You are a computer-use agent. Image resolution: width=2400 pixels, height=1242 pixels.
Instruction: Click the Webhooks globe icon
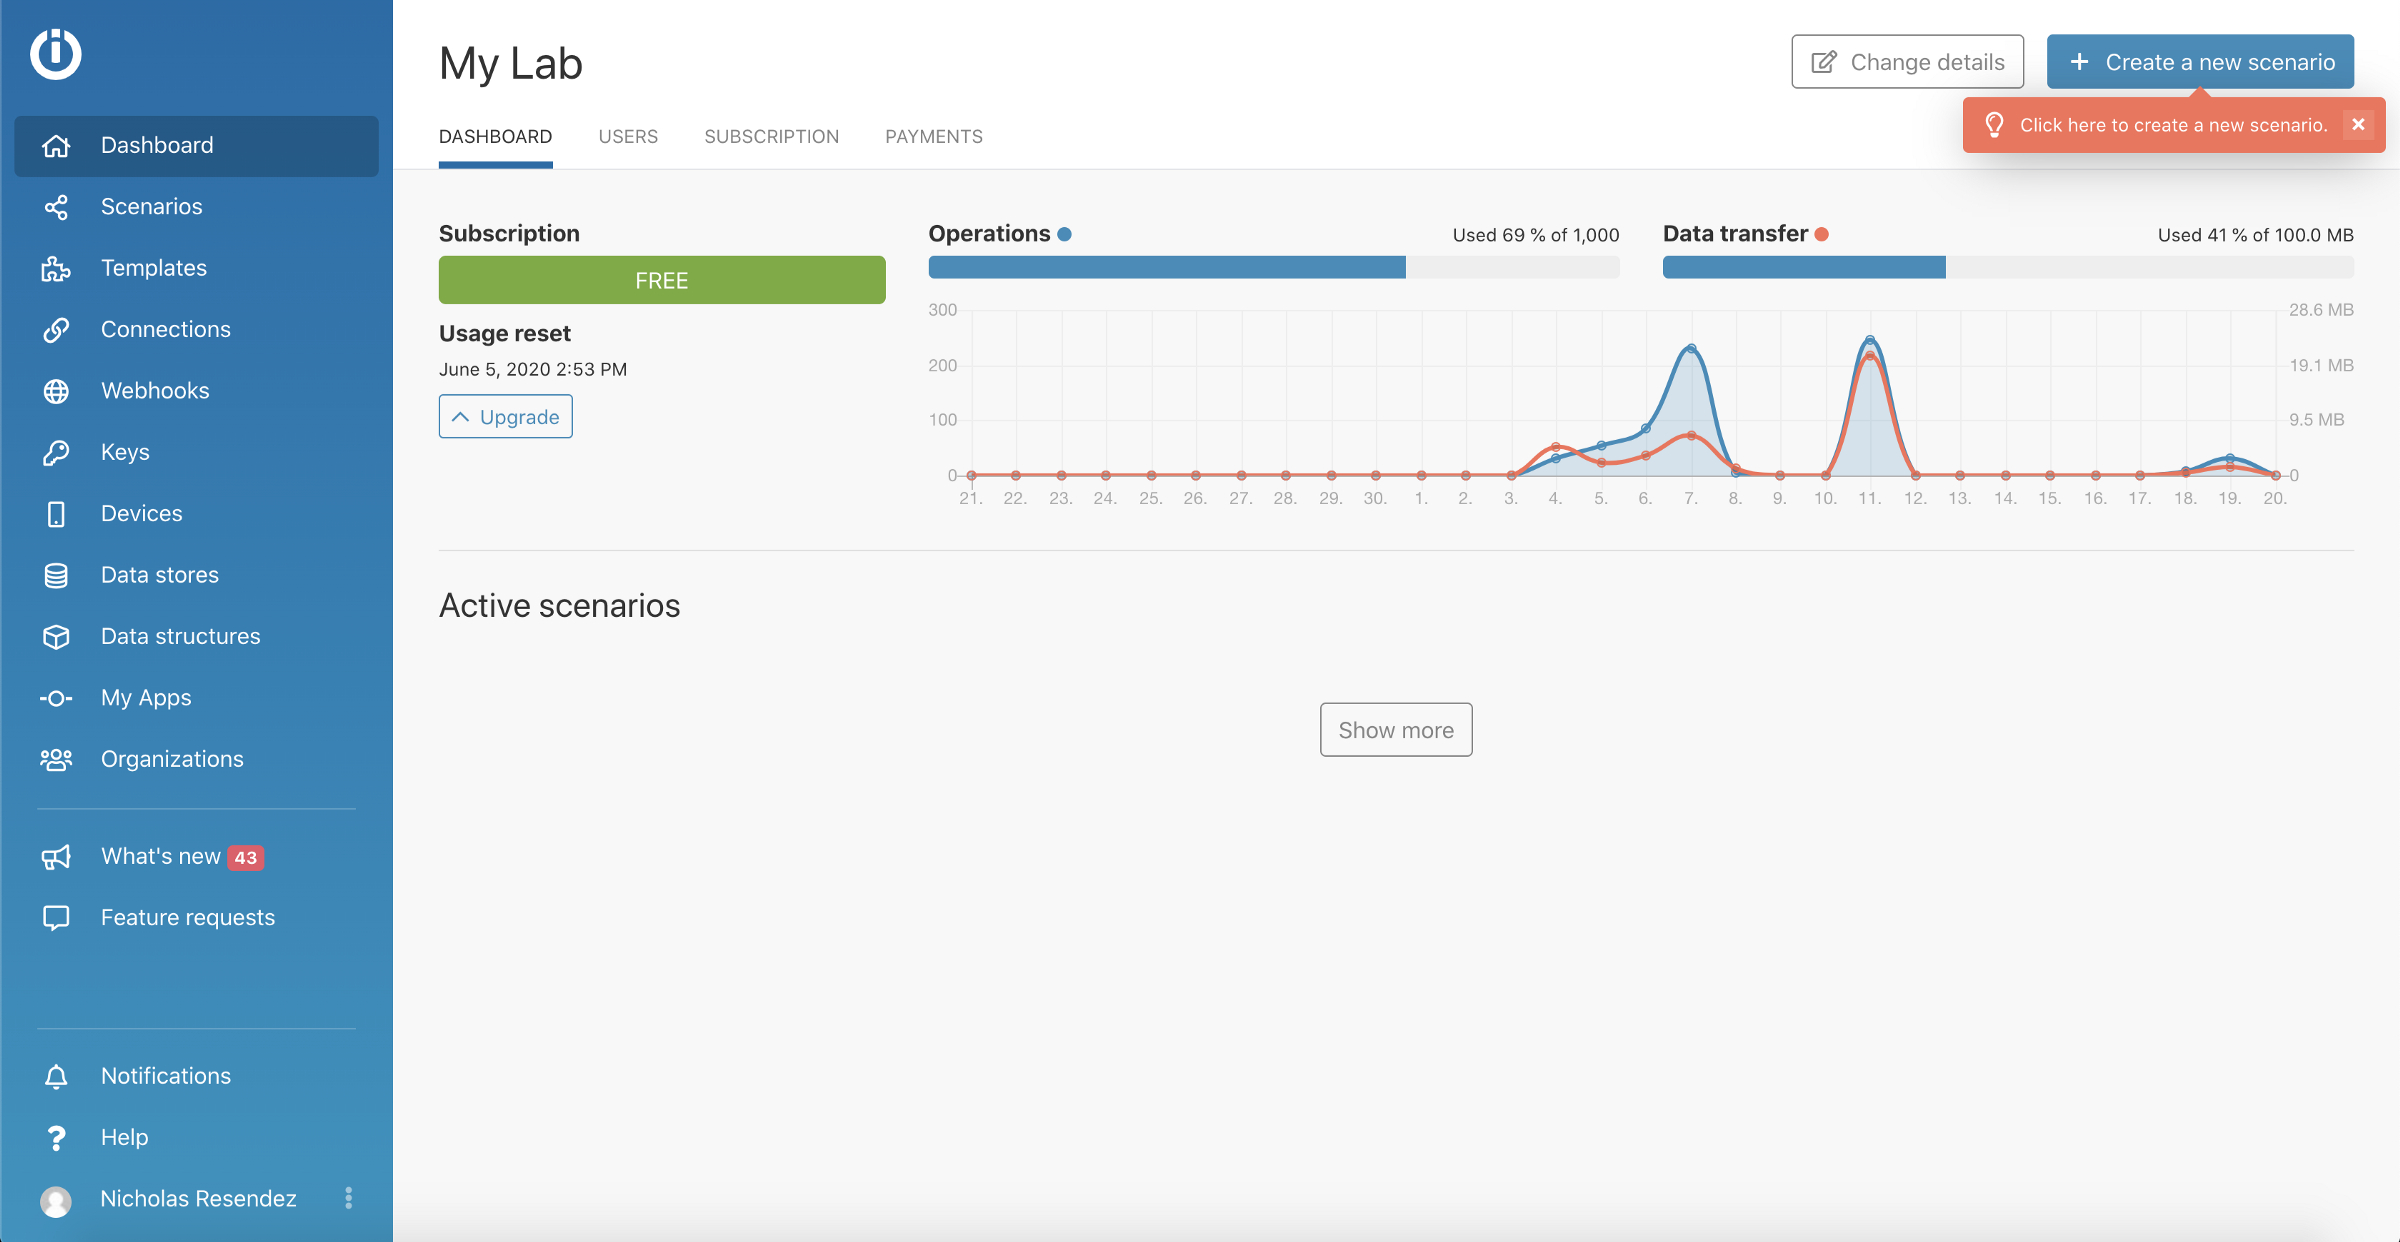56,391
